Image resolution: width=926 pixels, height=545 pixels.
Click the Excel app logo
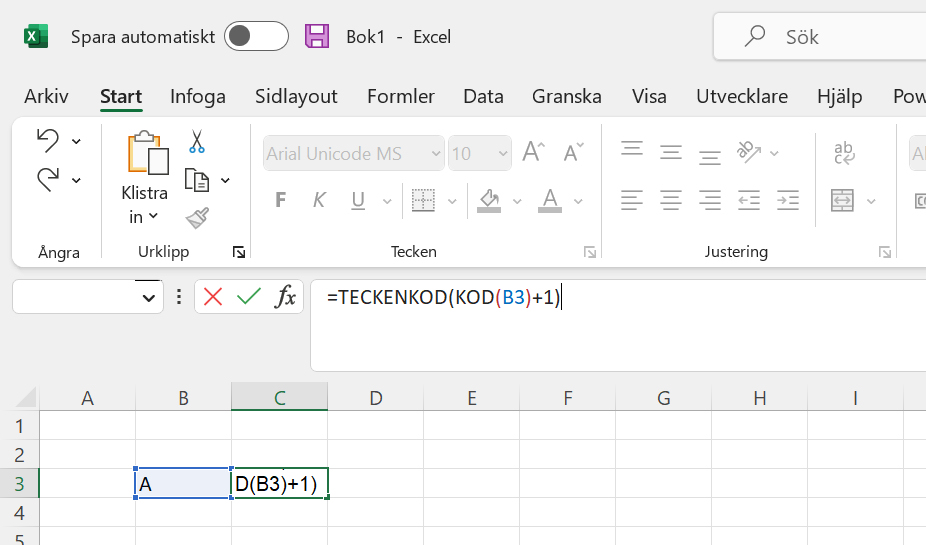point(35,37)
